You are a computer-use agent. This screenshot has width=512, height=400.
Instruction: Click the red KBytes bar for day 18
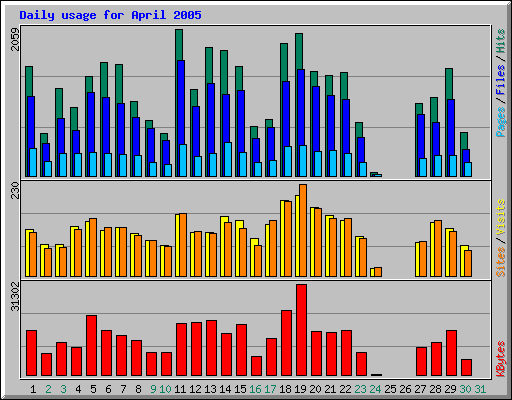coord(286,343)
